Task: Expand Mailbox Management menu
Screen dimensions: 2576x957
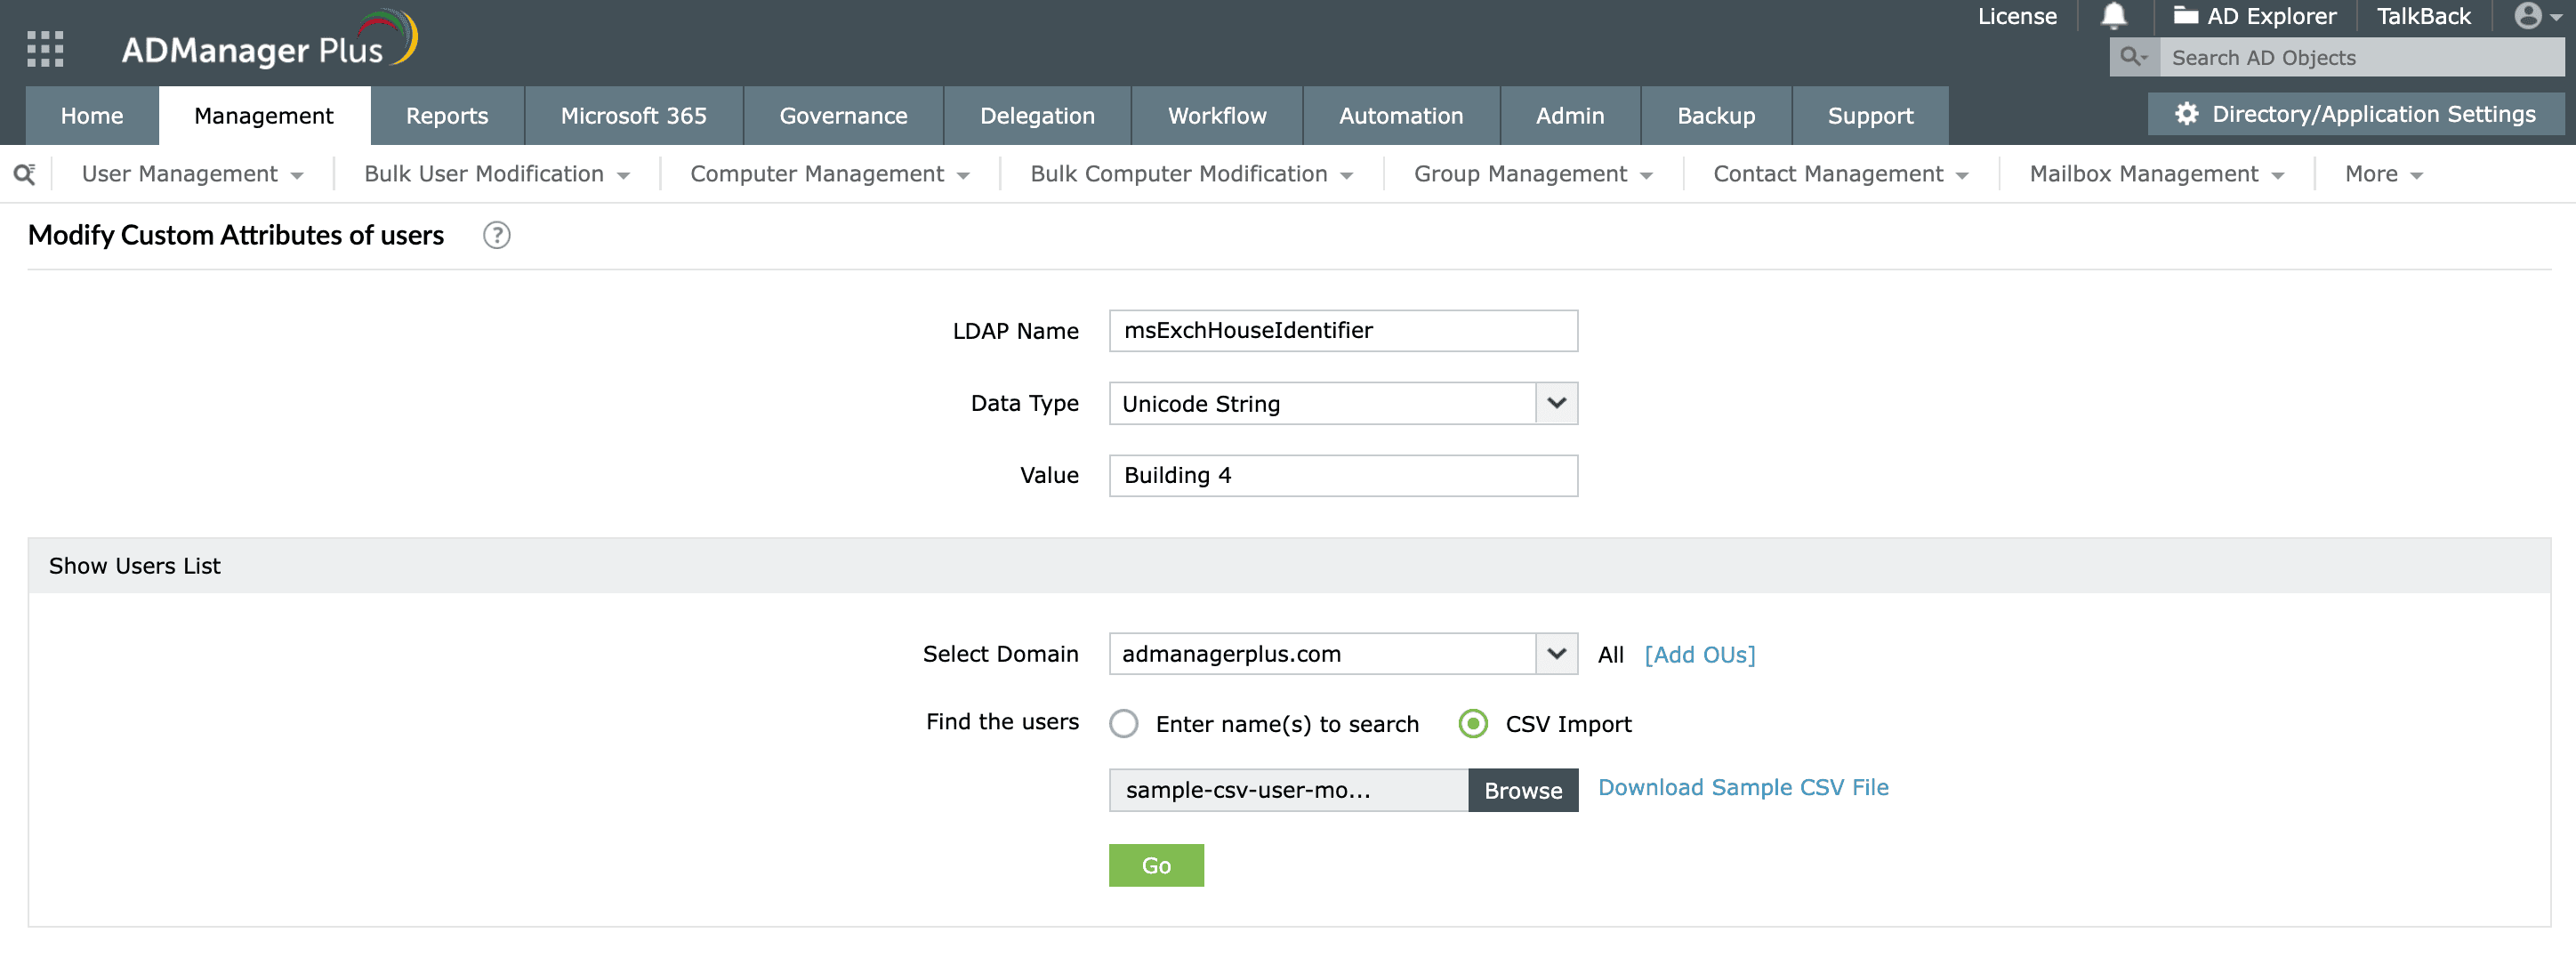Action: point(2157,174)
